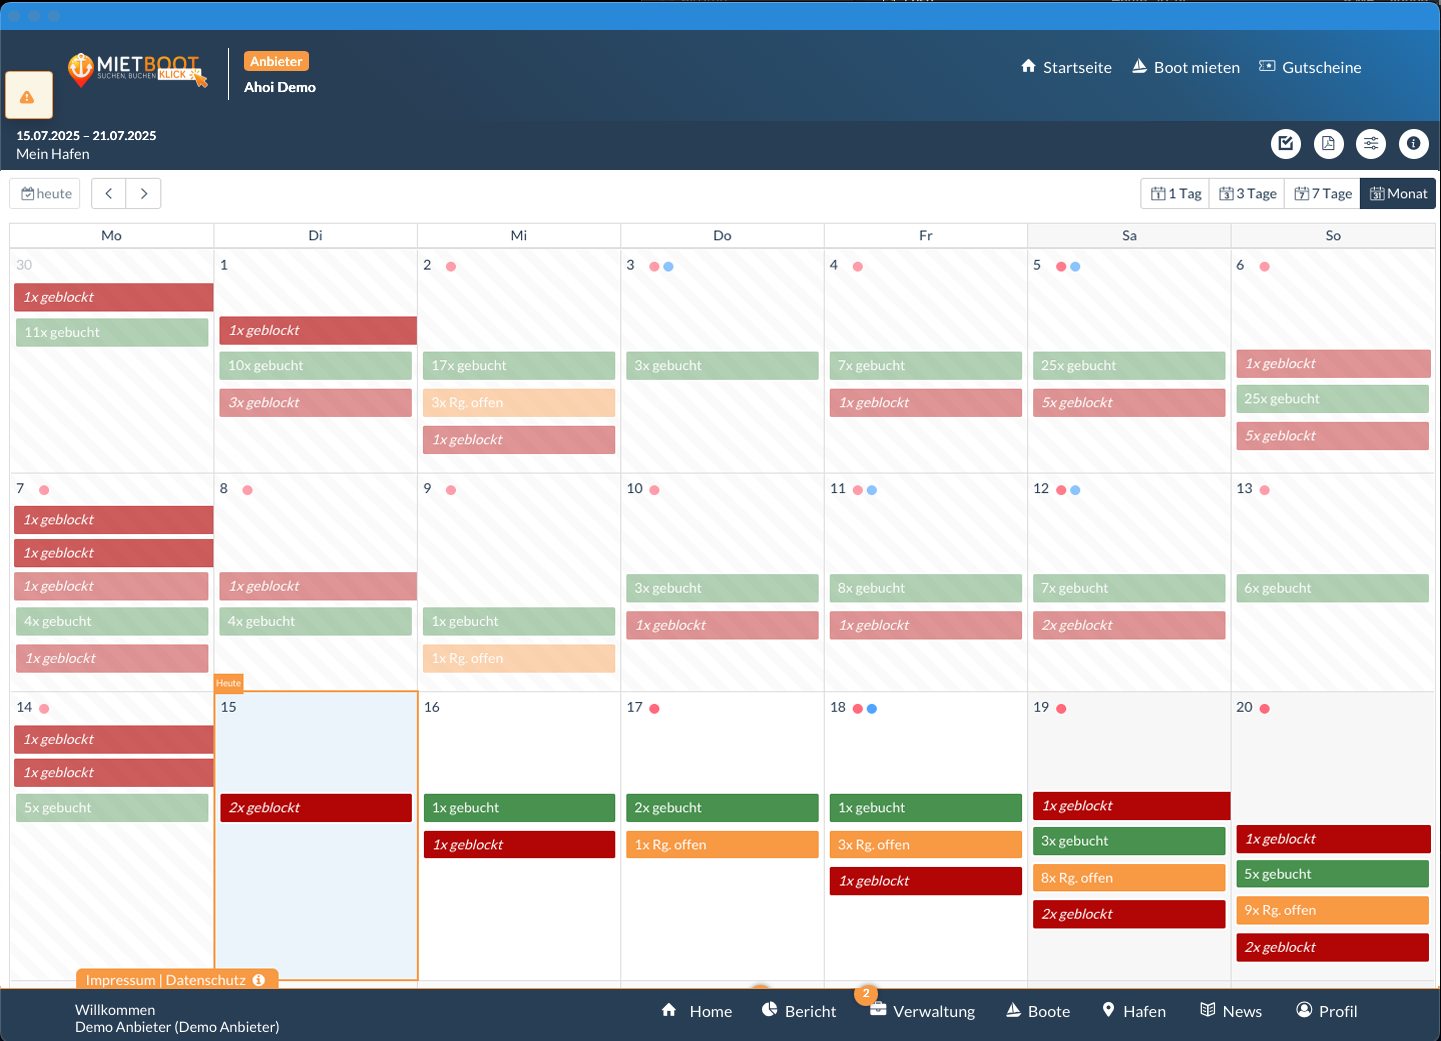The width and height of the screenshot is (1441, 1041).
Task: Open the checkmark task icon button
Action: [x=1285, y=144]
